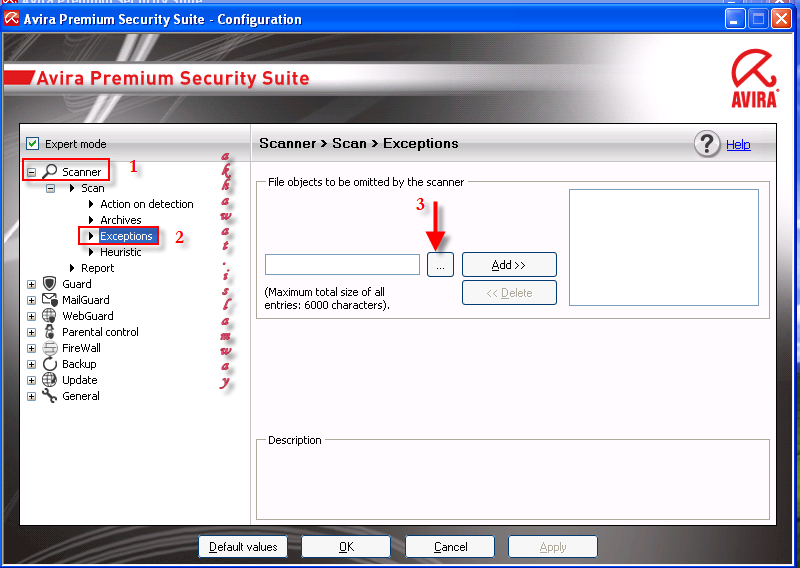Expand the General tree node
The image size is (800, 568).
click(32, 397)
